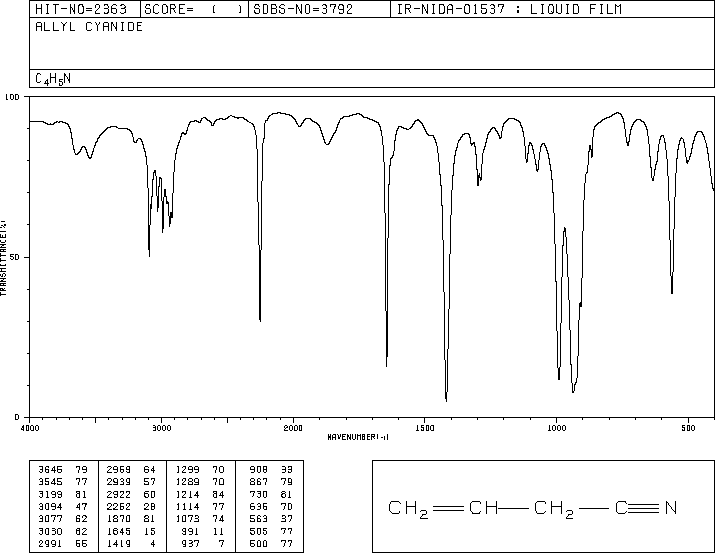715x553 pixels.
Task: Click the double bond in structure diagram
Action: point(448,508)
